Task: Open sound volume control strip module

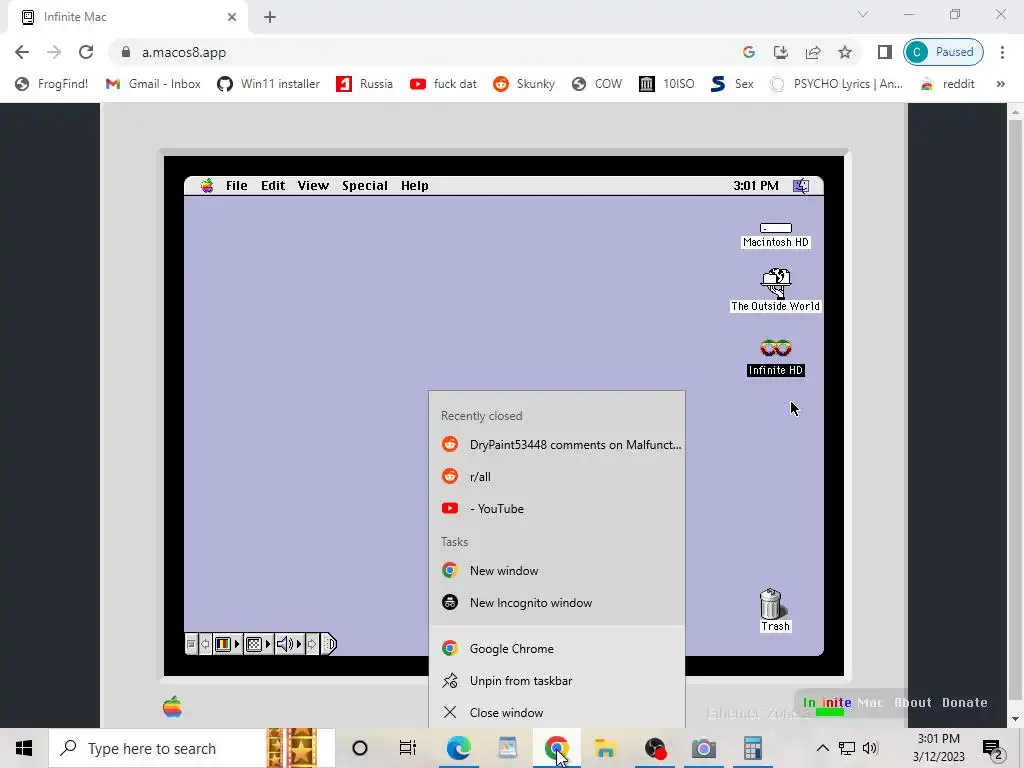Action: [289, 644]
